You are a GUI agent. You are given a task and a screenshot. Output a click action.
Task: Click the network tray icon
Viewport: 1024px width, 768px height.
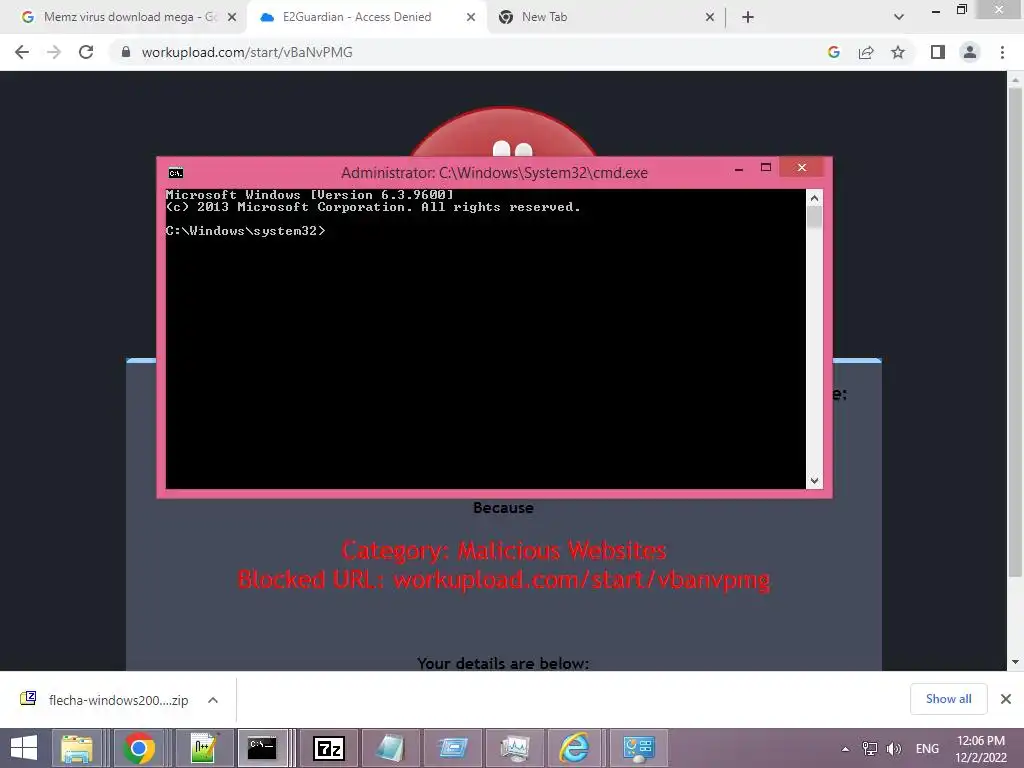click(869, 749)
